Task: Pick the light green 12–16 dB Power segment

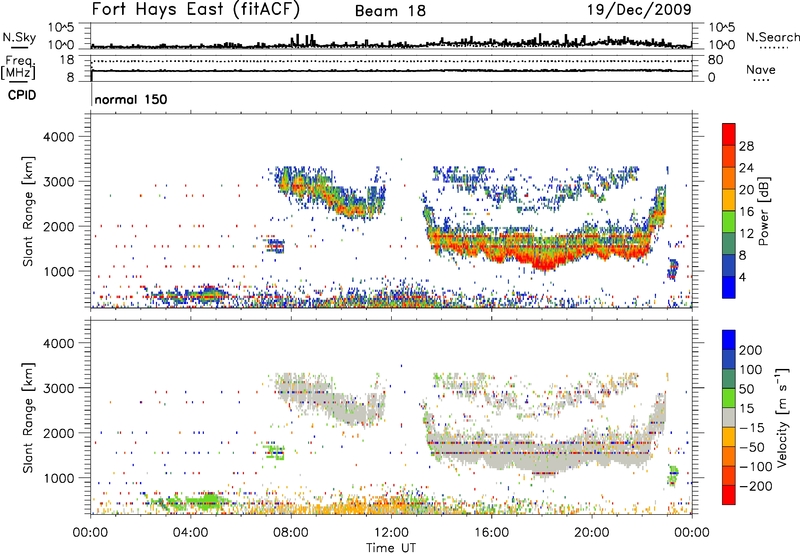Action: coord(729,222)
